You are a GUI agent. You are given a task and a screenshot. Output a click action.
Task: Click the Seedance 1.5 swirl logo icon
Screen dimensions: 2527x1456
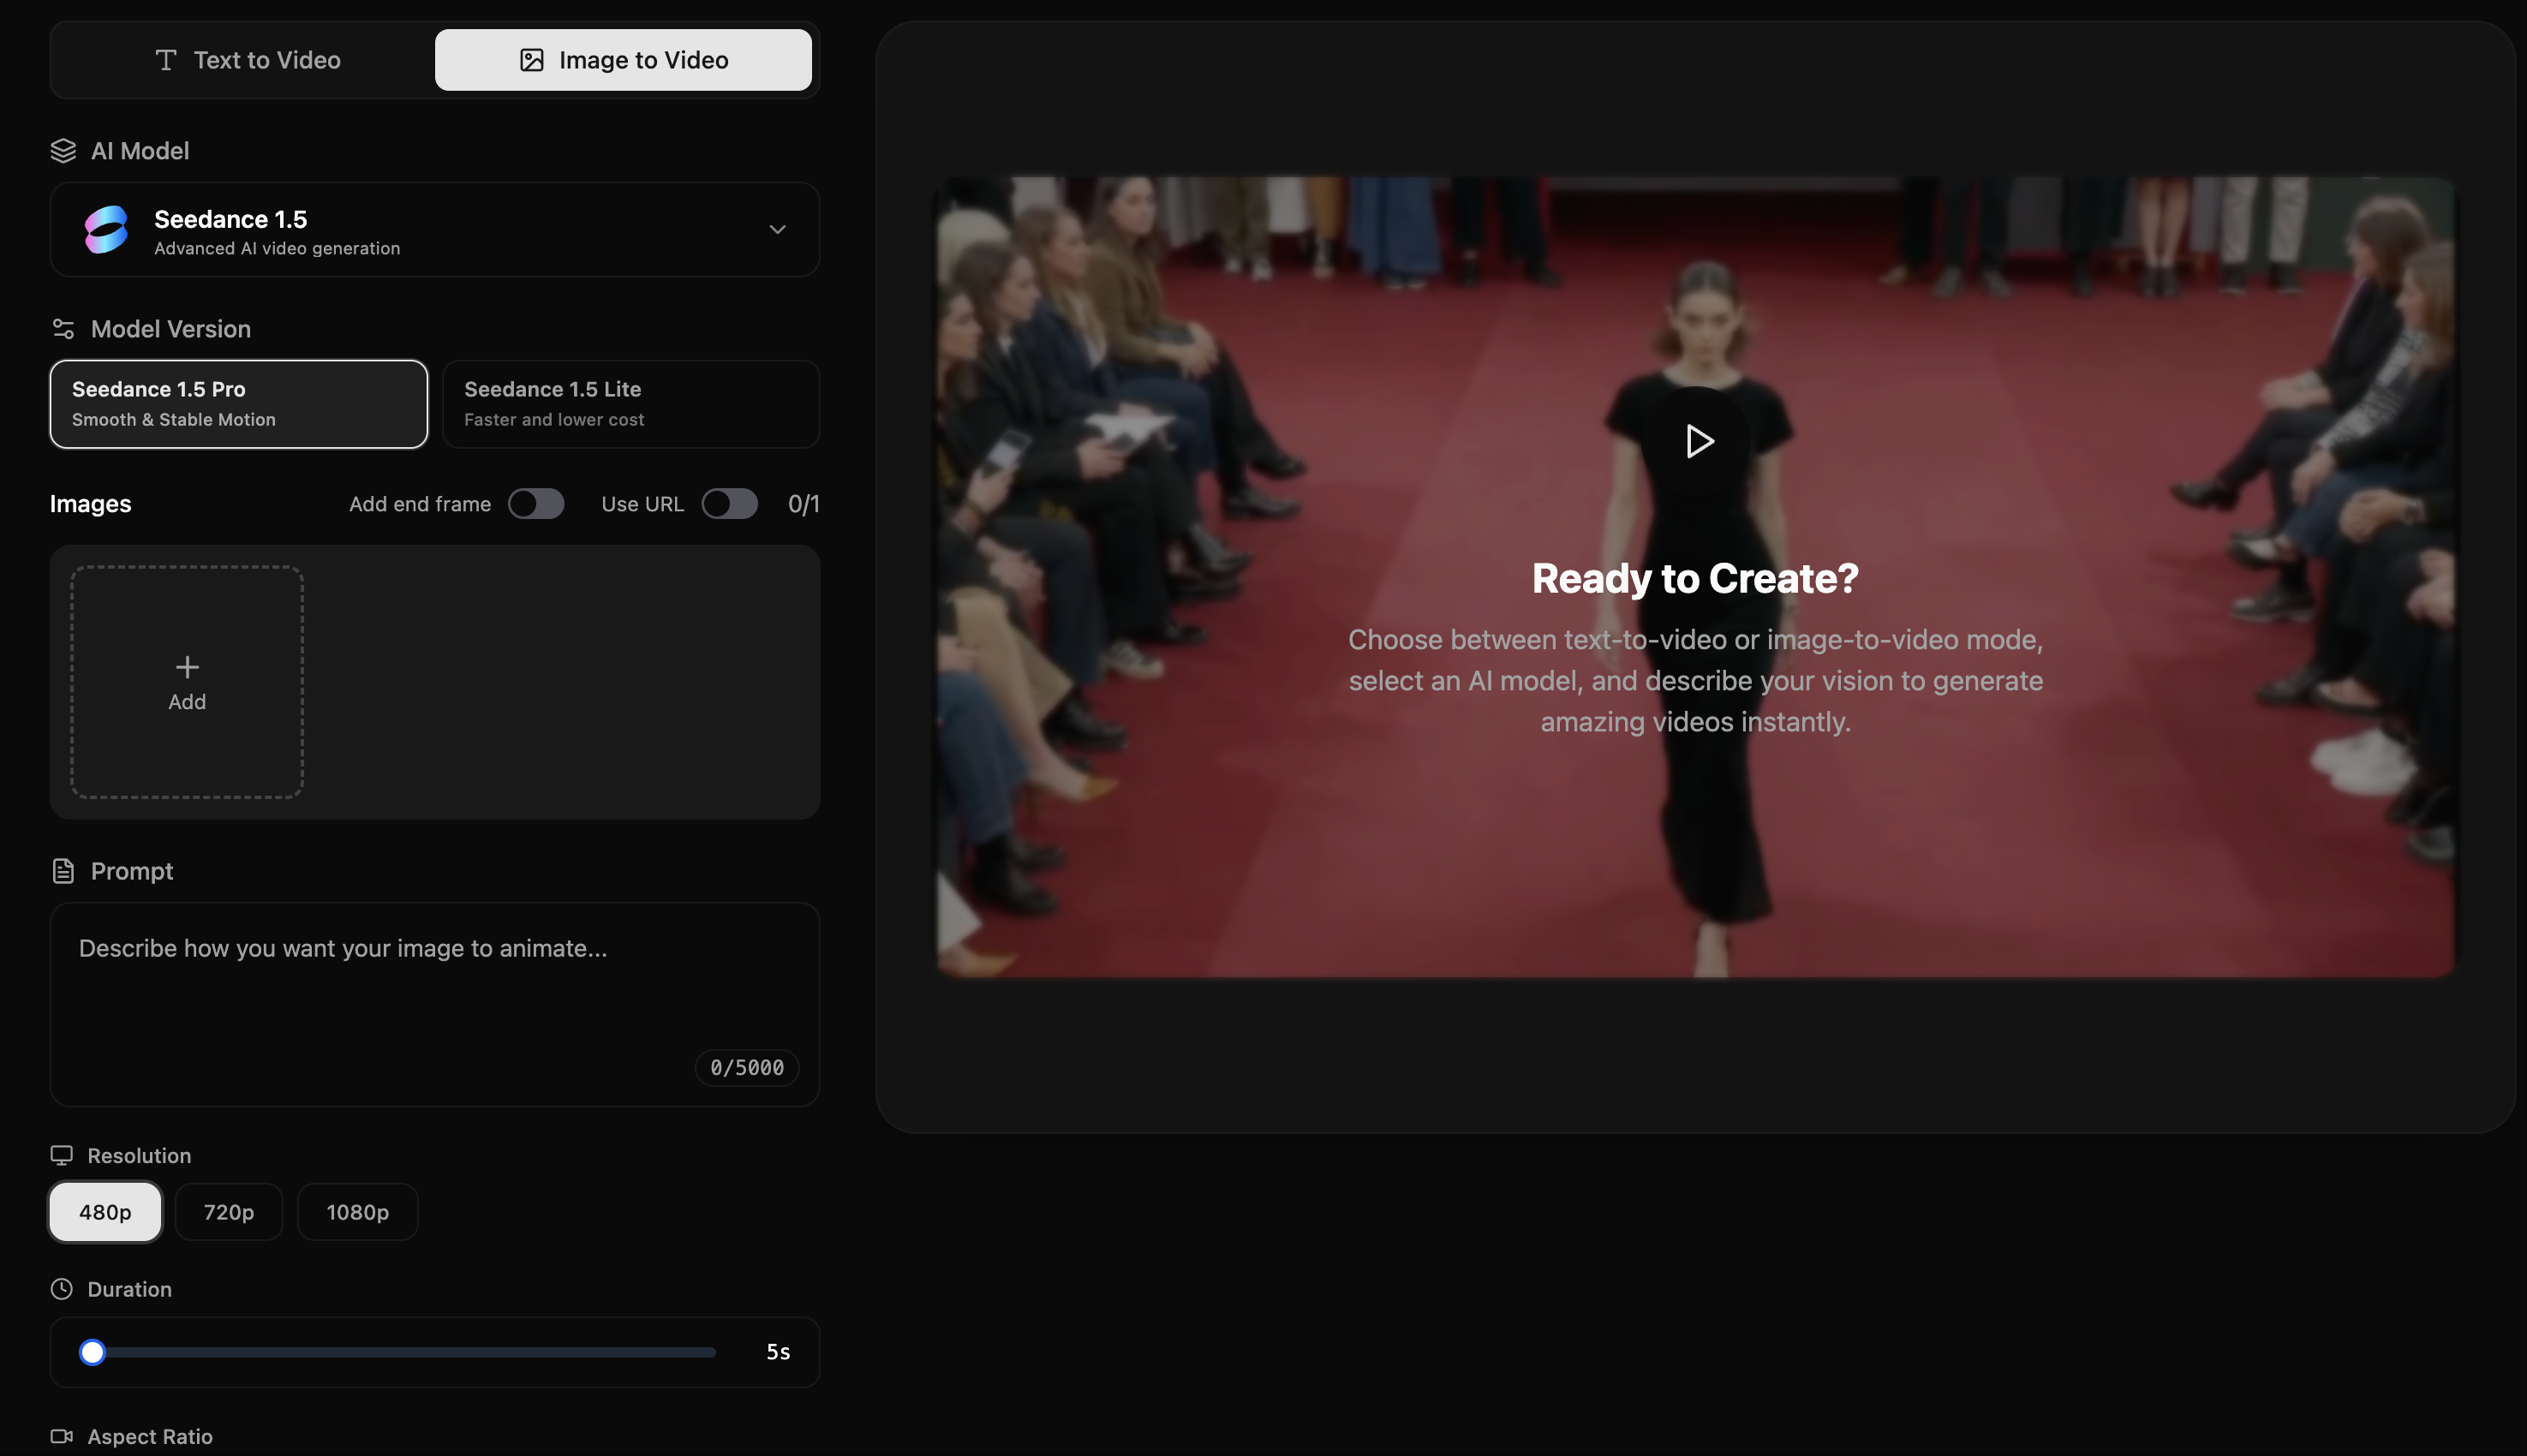click(x=106, y=230)
